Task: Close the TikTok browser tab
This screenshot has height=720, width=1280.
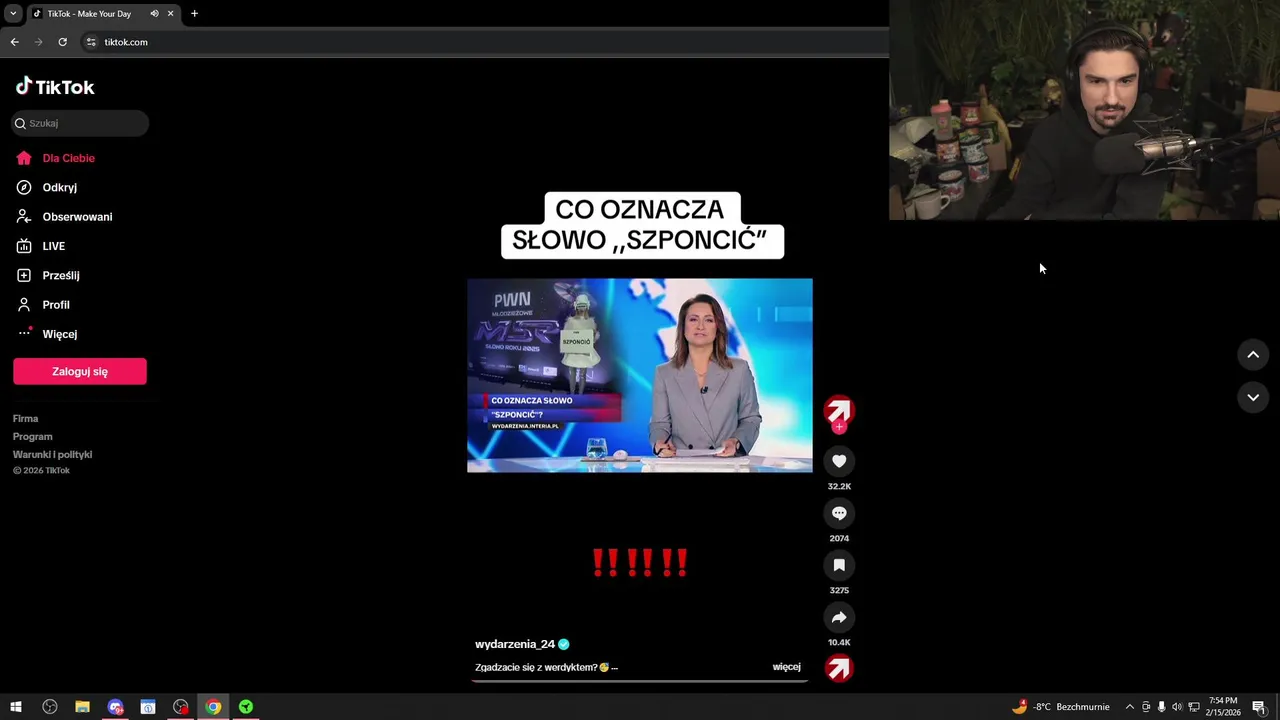Action: pos(170,14)
